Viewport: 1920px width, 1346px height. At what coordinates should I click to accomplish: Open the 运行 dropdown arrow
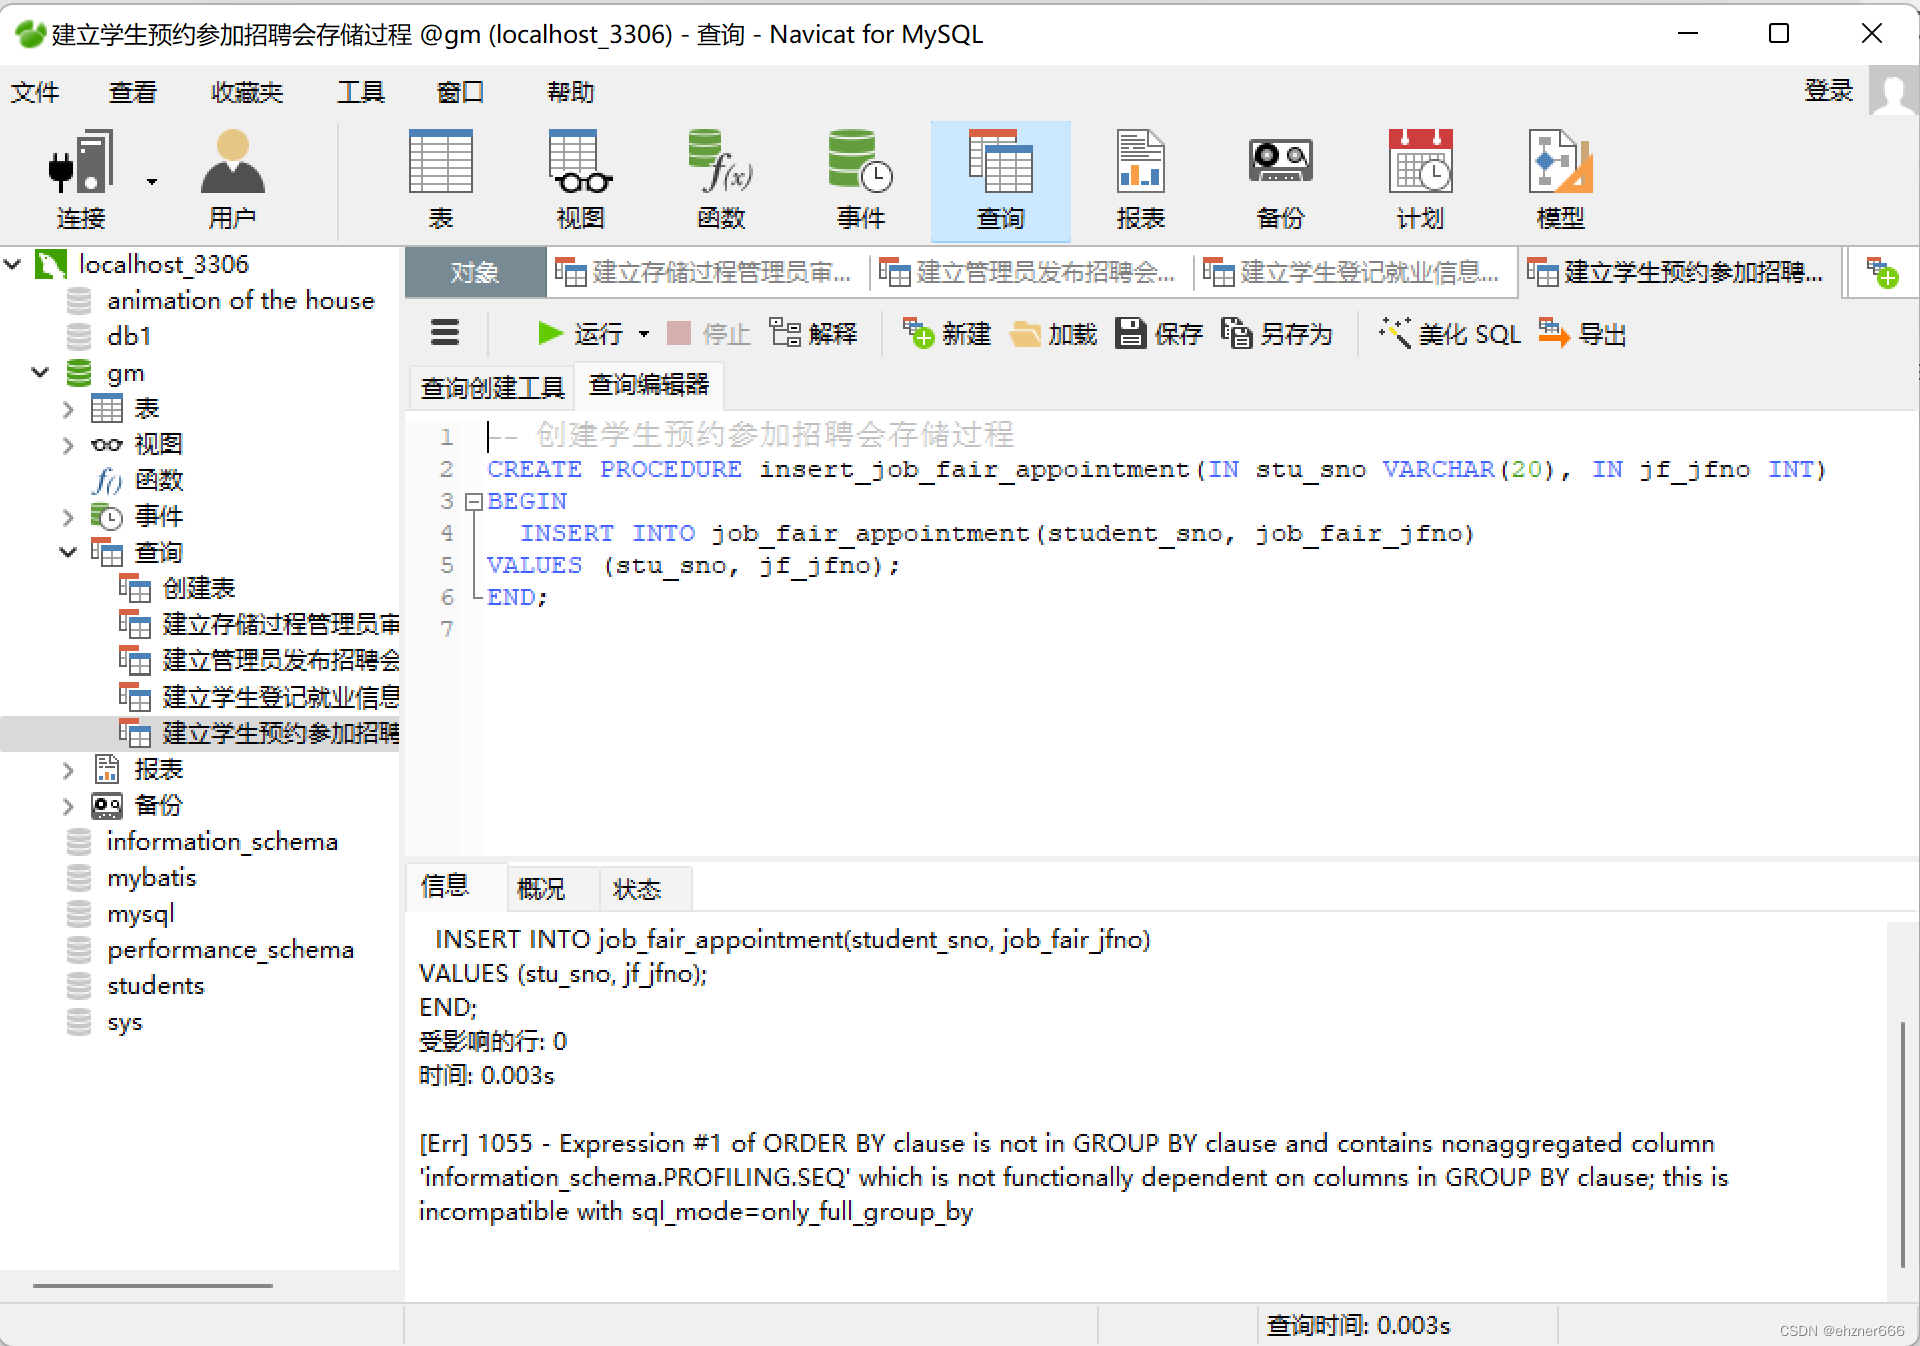pos(645,334)
